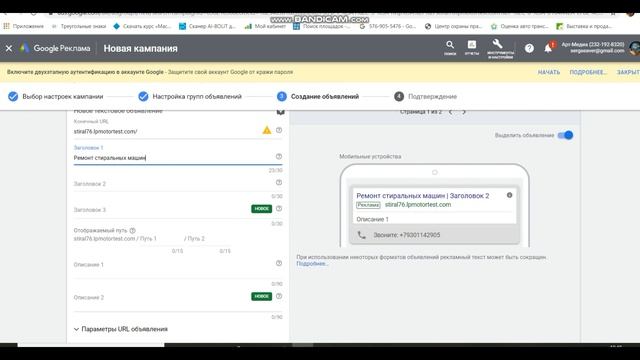
Task: Go to previous preview page arrow
Action: tap(451, 112)
